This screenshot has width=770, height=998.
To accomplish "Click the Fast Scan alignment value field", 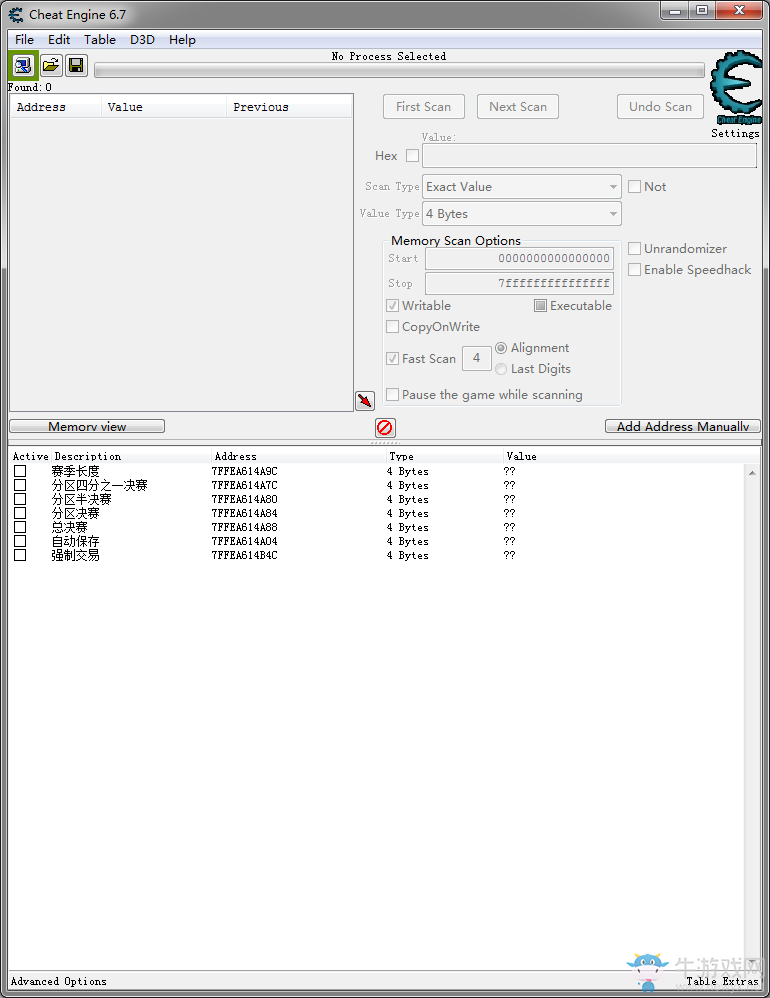I will 477,358.
